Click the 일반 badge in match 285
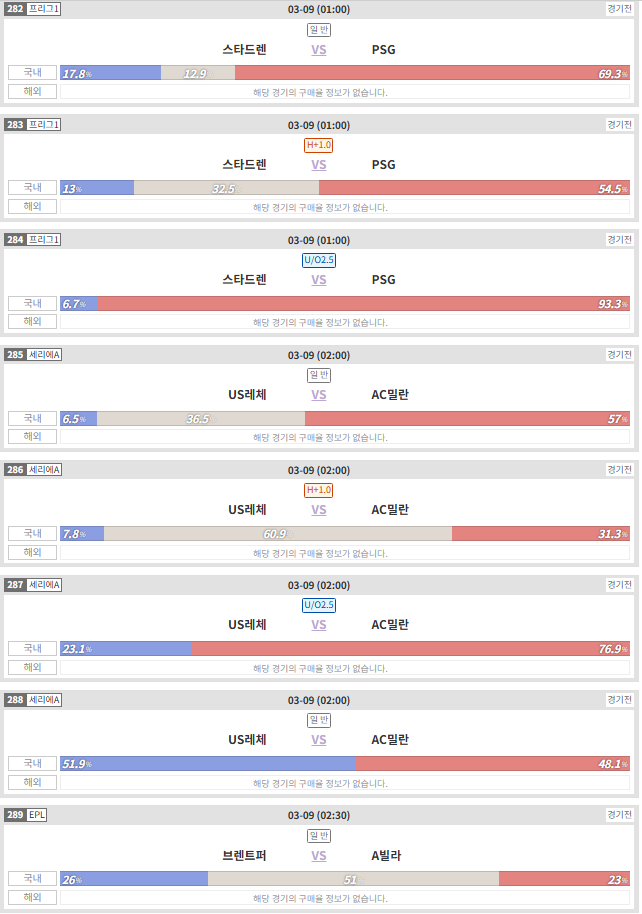 tap(318, 375)
